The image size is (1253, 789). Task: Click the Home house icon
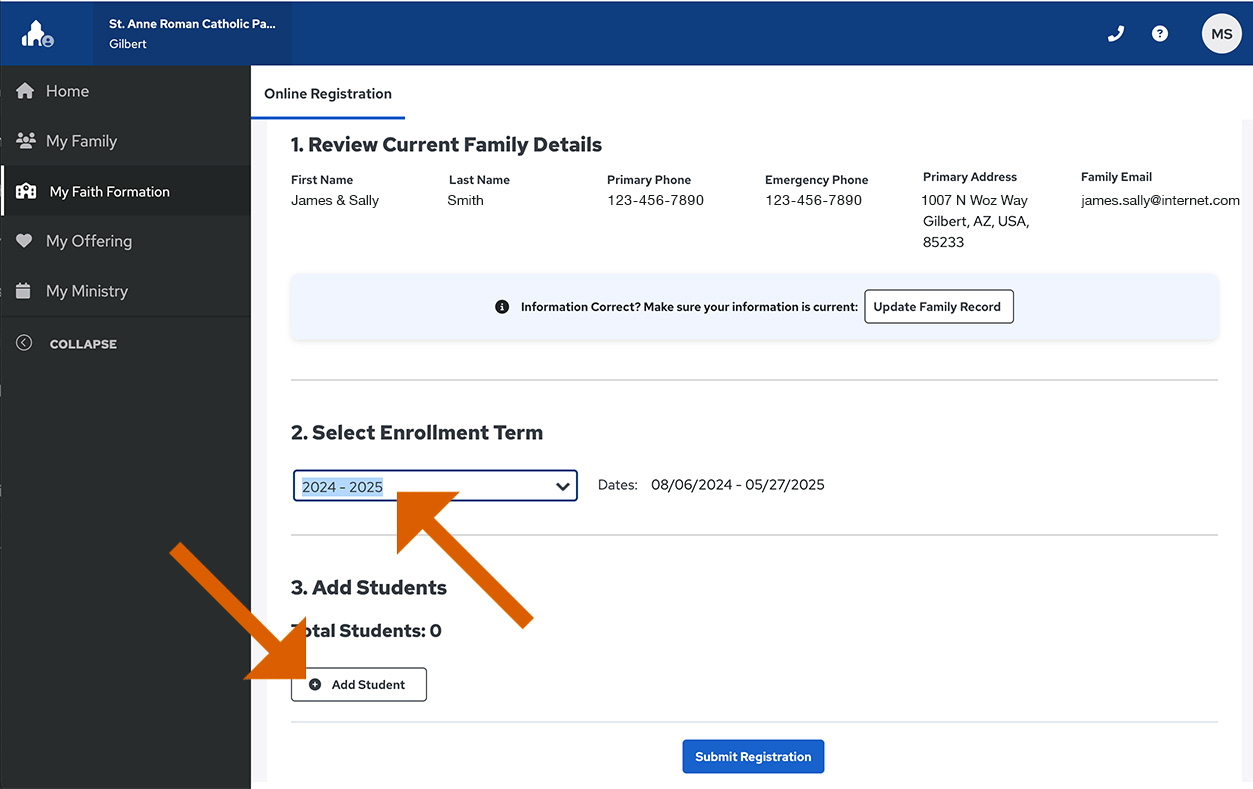pos(25,91)
